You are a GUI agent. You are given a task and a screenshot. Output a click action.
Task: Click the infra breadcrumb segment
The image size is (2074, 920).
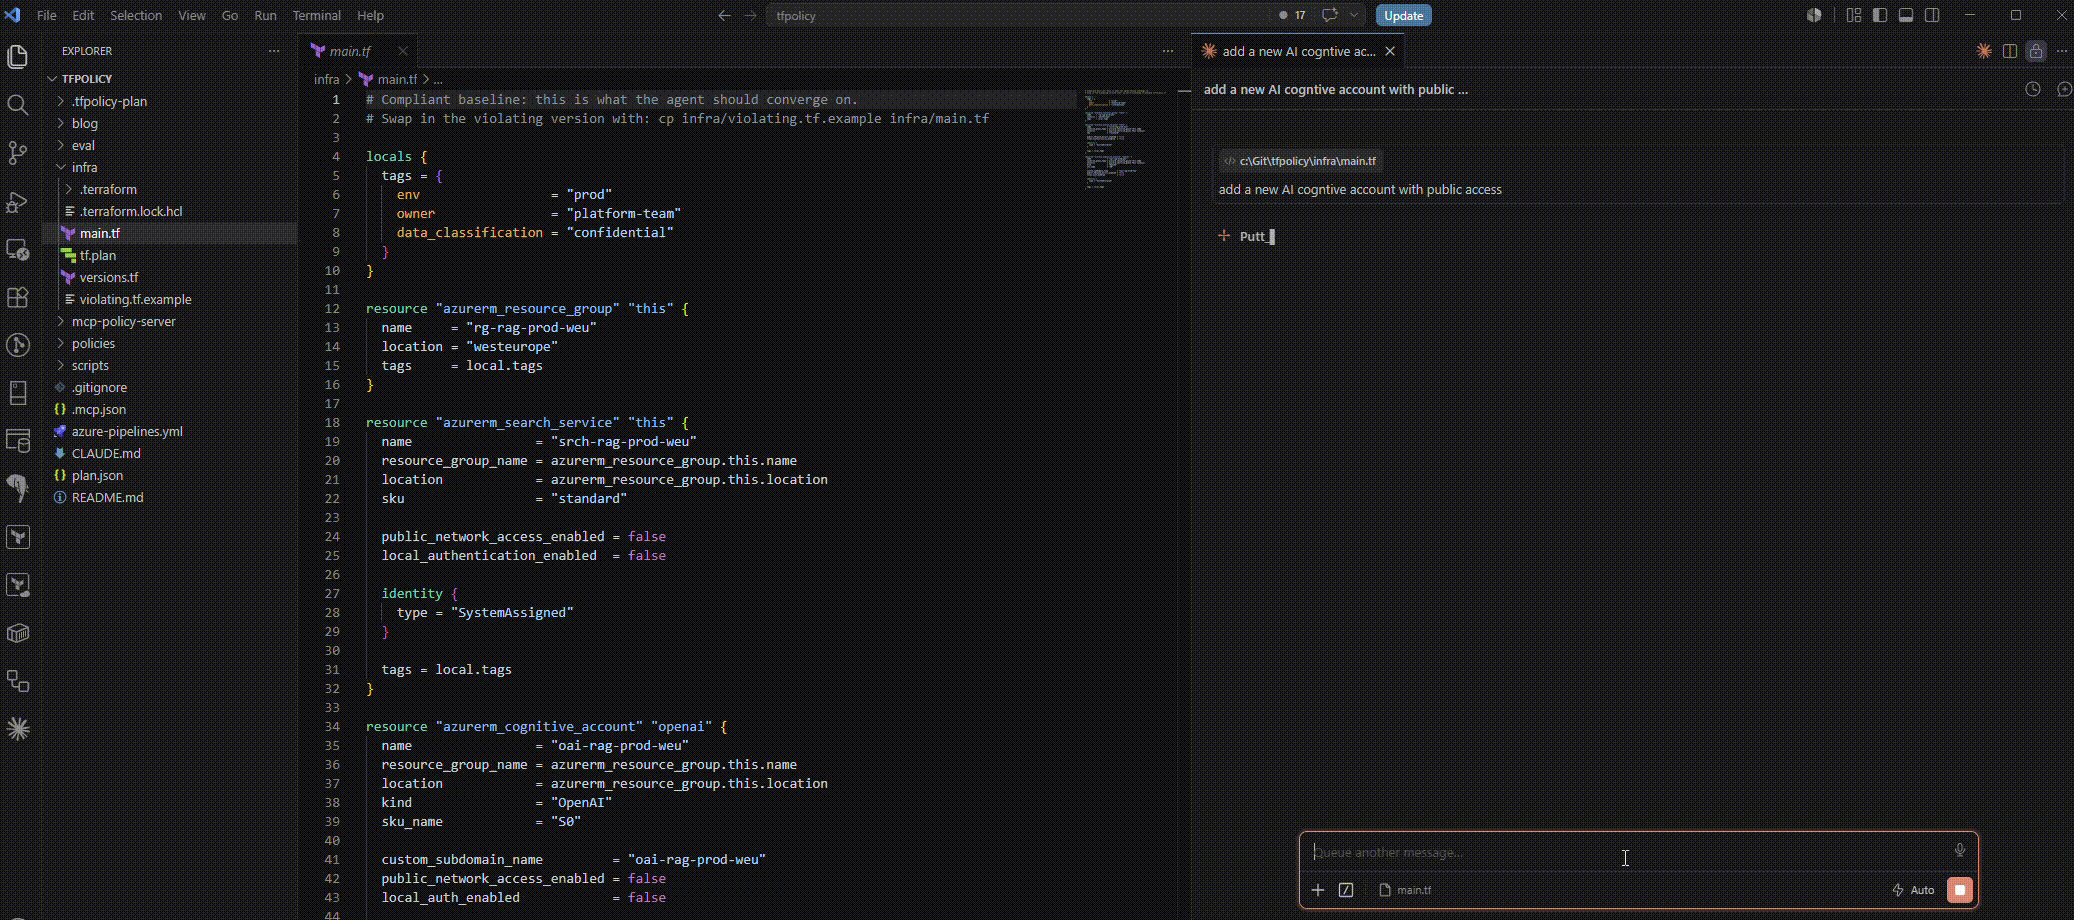point(326,79)
